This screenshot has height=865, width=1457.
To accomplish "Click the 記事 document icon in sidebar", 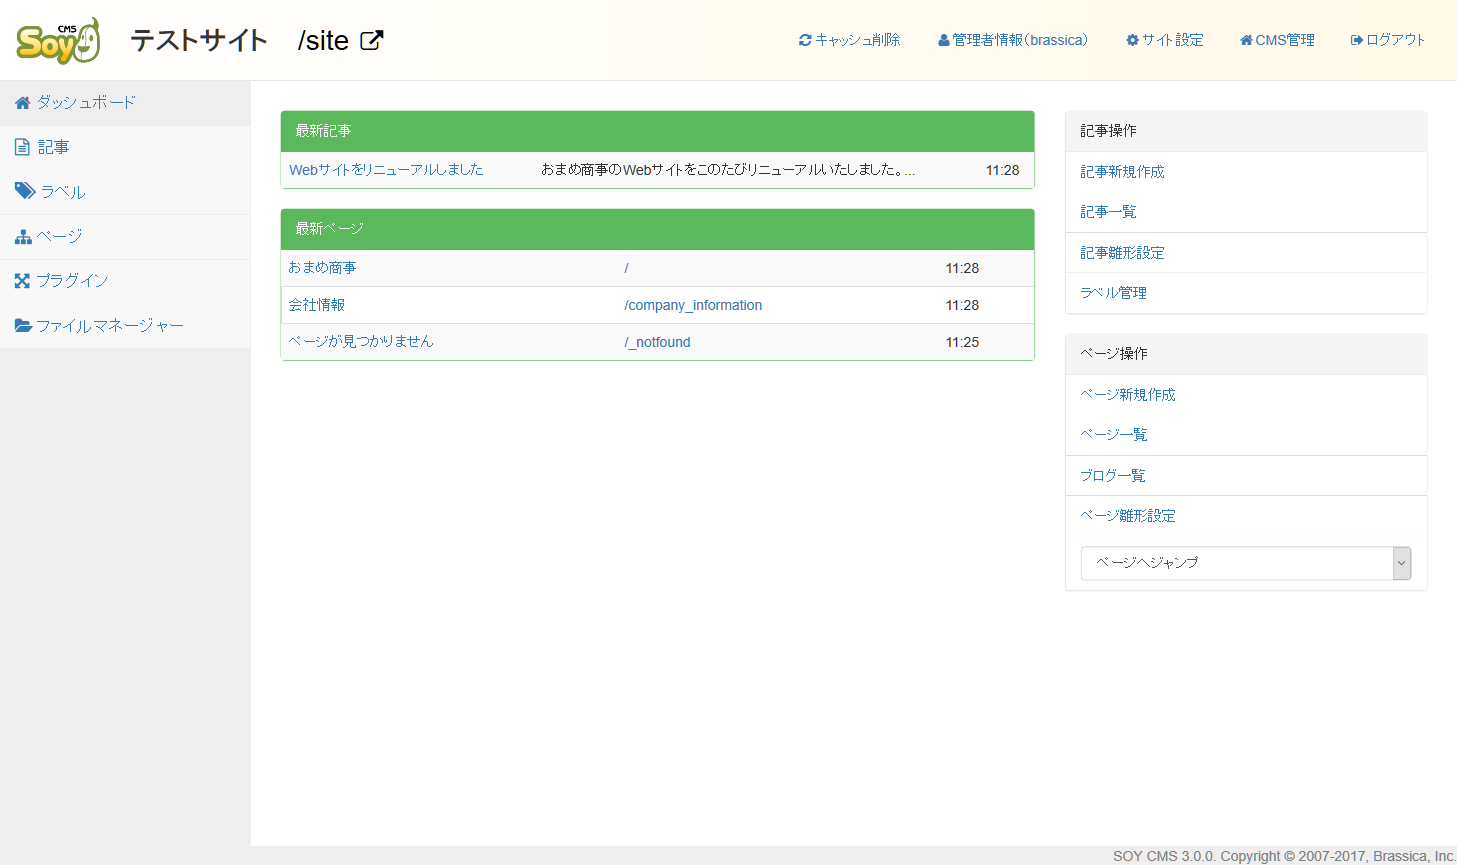I will tap(22, 147).
